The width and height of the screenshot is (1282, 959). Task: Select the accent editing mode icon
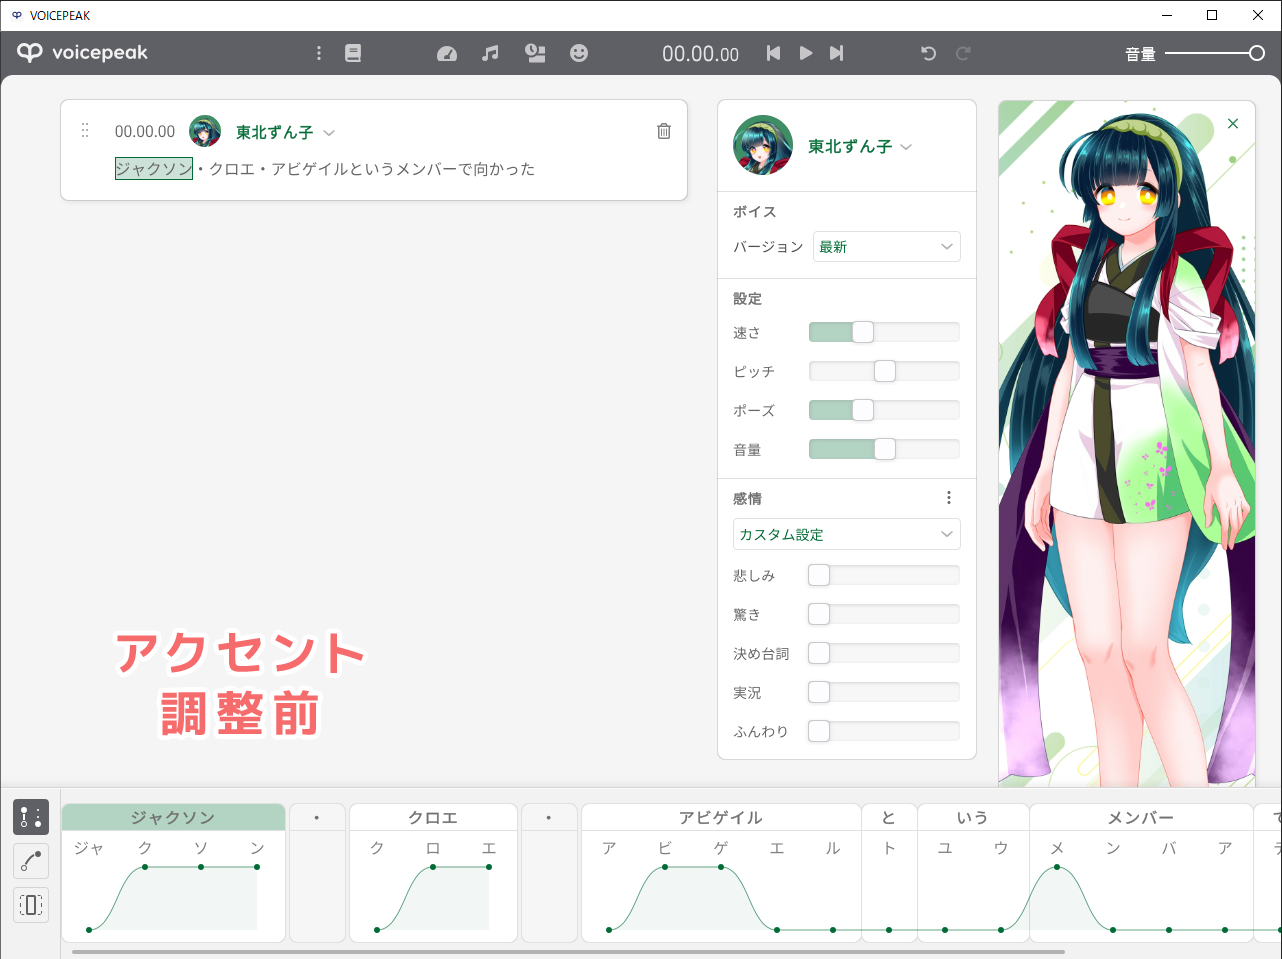point(30,817)
